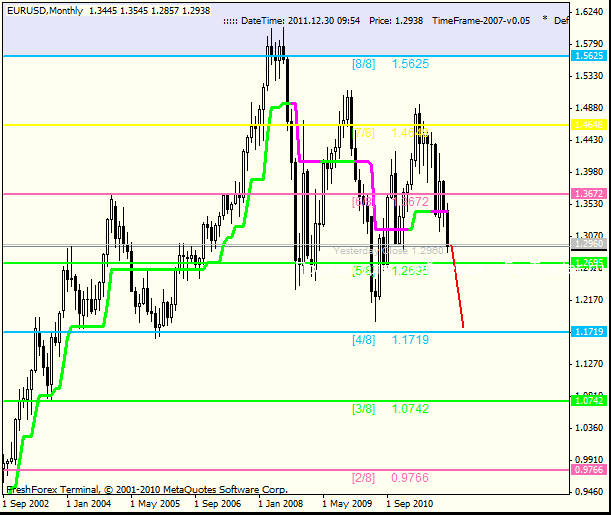Click the EURUSD,Monthly chart title
The width and height of the screenshot is (611, 515).
coord(43,9)
